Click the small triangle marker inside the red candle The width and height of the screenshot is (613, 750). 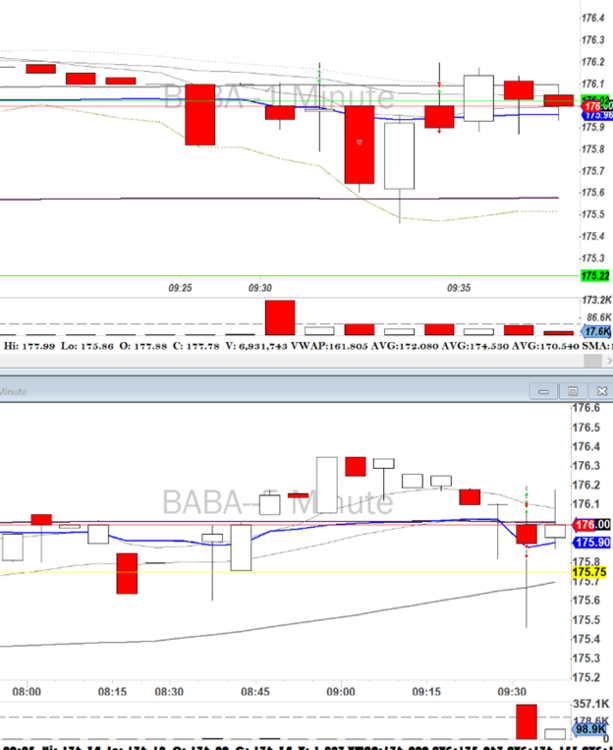358,144
